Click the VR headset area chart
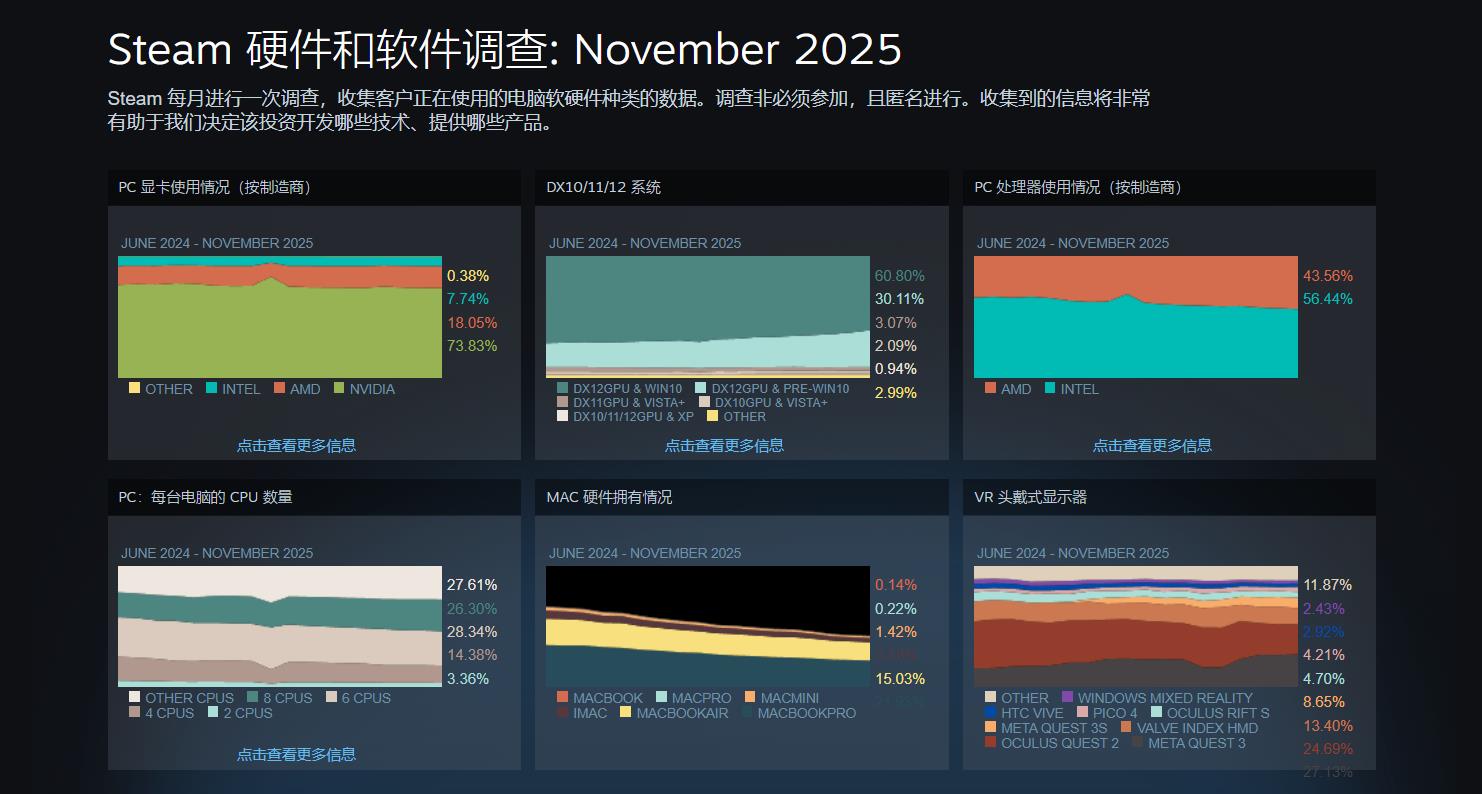1482x794 pixels. (x=1135, y=626)
